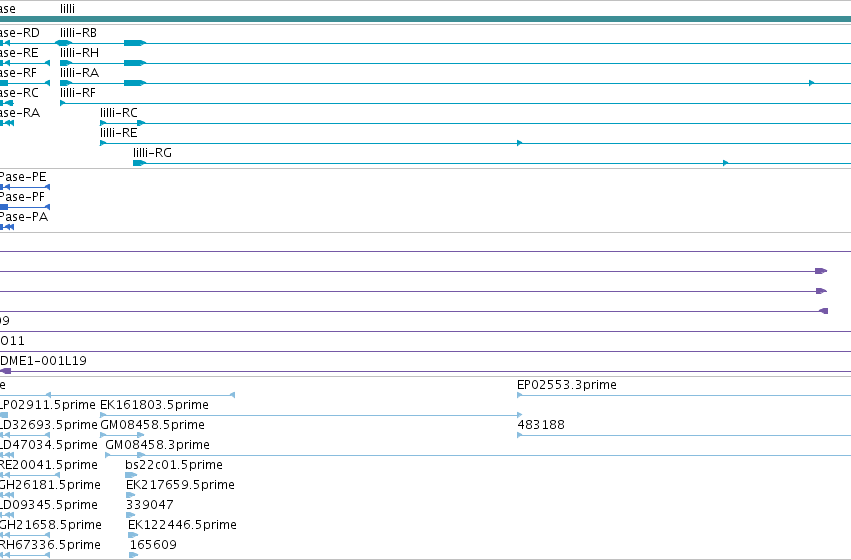Screen dimensions: 851x560
Task: Click the lilli-RA exon arrow in the long intron
Action: [x=812, y=83]
